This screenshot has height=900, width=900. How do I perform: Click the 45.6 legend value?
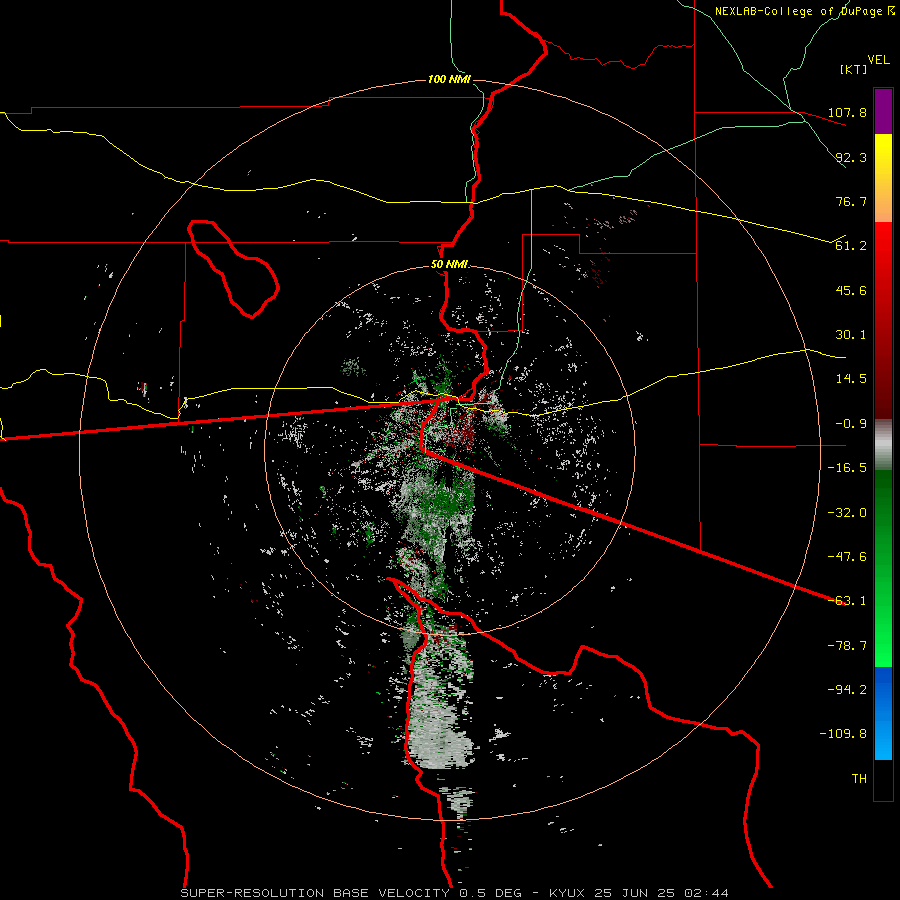851,290
